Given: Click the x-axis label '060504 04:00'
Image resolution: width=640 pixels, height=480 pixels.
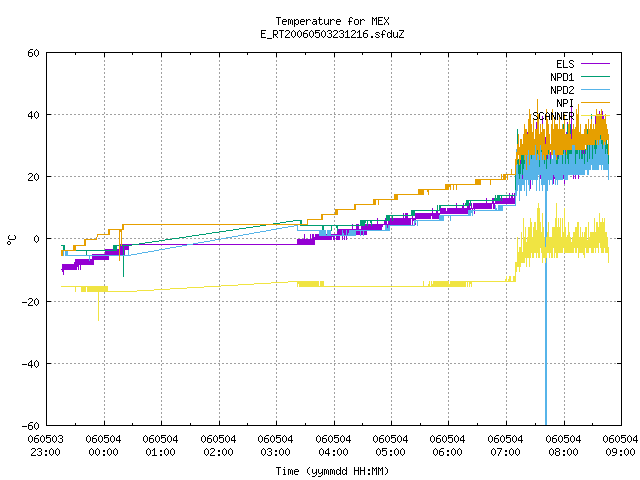Looking at the screenshot, I should tap(333, 446).
